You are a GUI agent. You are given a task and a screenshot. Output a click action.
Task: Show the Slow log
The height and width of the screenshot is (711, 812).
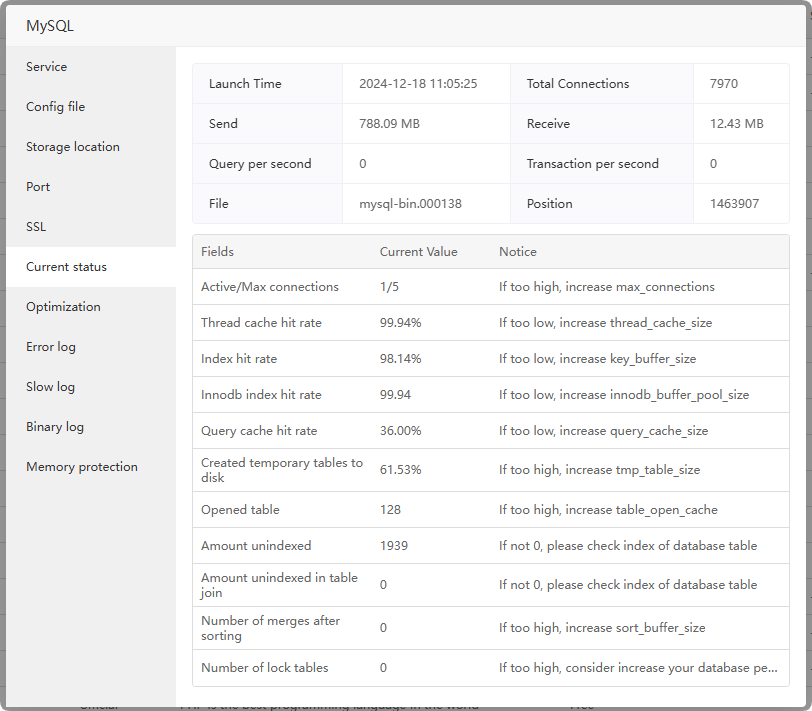tap(50, 387)
